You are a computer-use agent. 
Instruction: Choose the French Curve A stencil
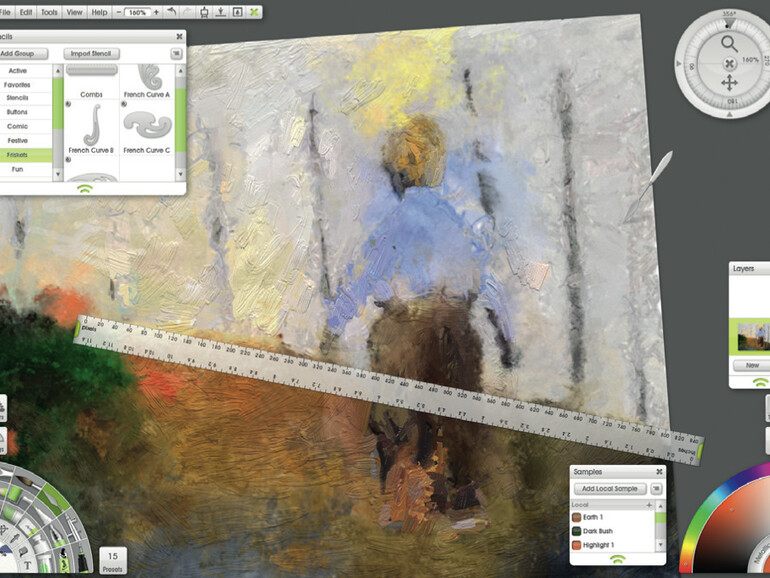click(147, 82)
